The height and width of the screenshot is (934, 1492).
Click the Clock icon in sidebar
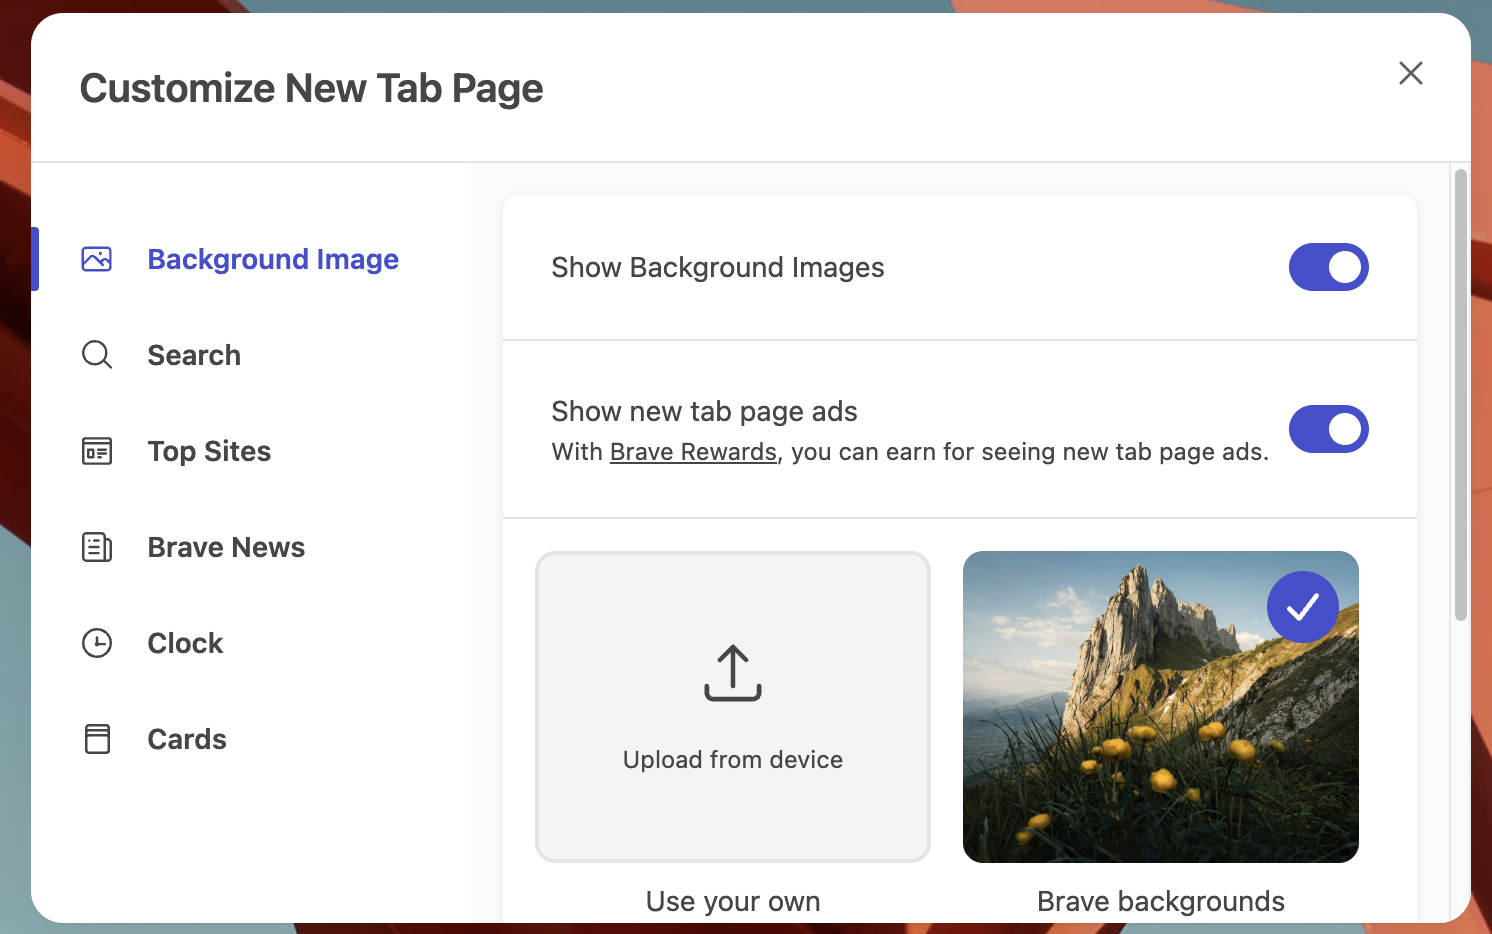pyautogui.click(x=97, y=643)
